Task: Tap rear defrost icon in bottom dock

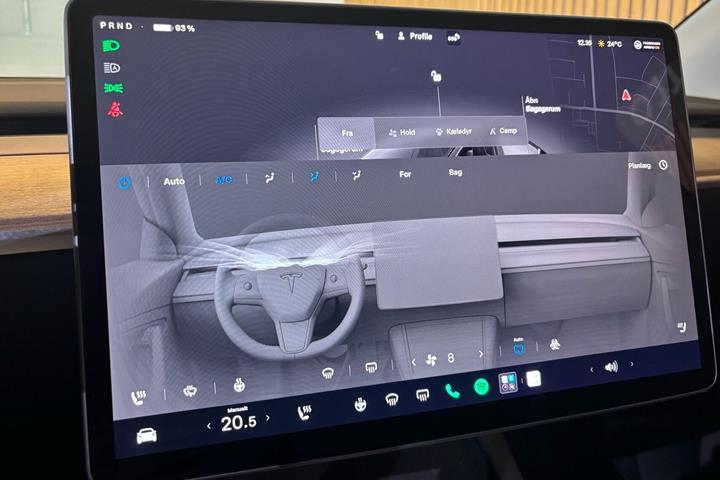Action: coord(422,395)
